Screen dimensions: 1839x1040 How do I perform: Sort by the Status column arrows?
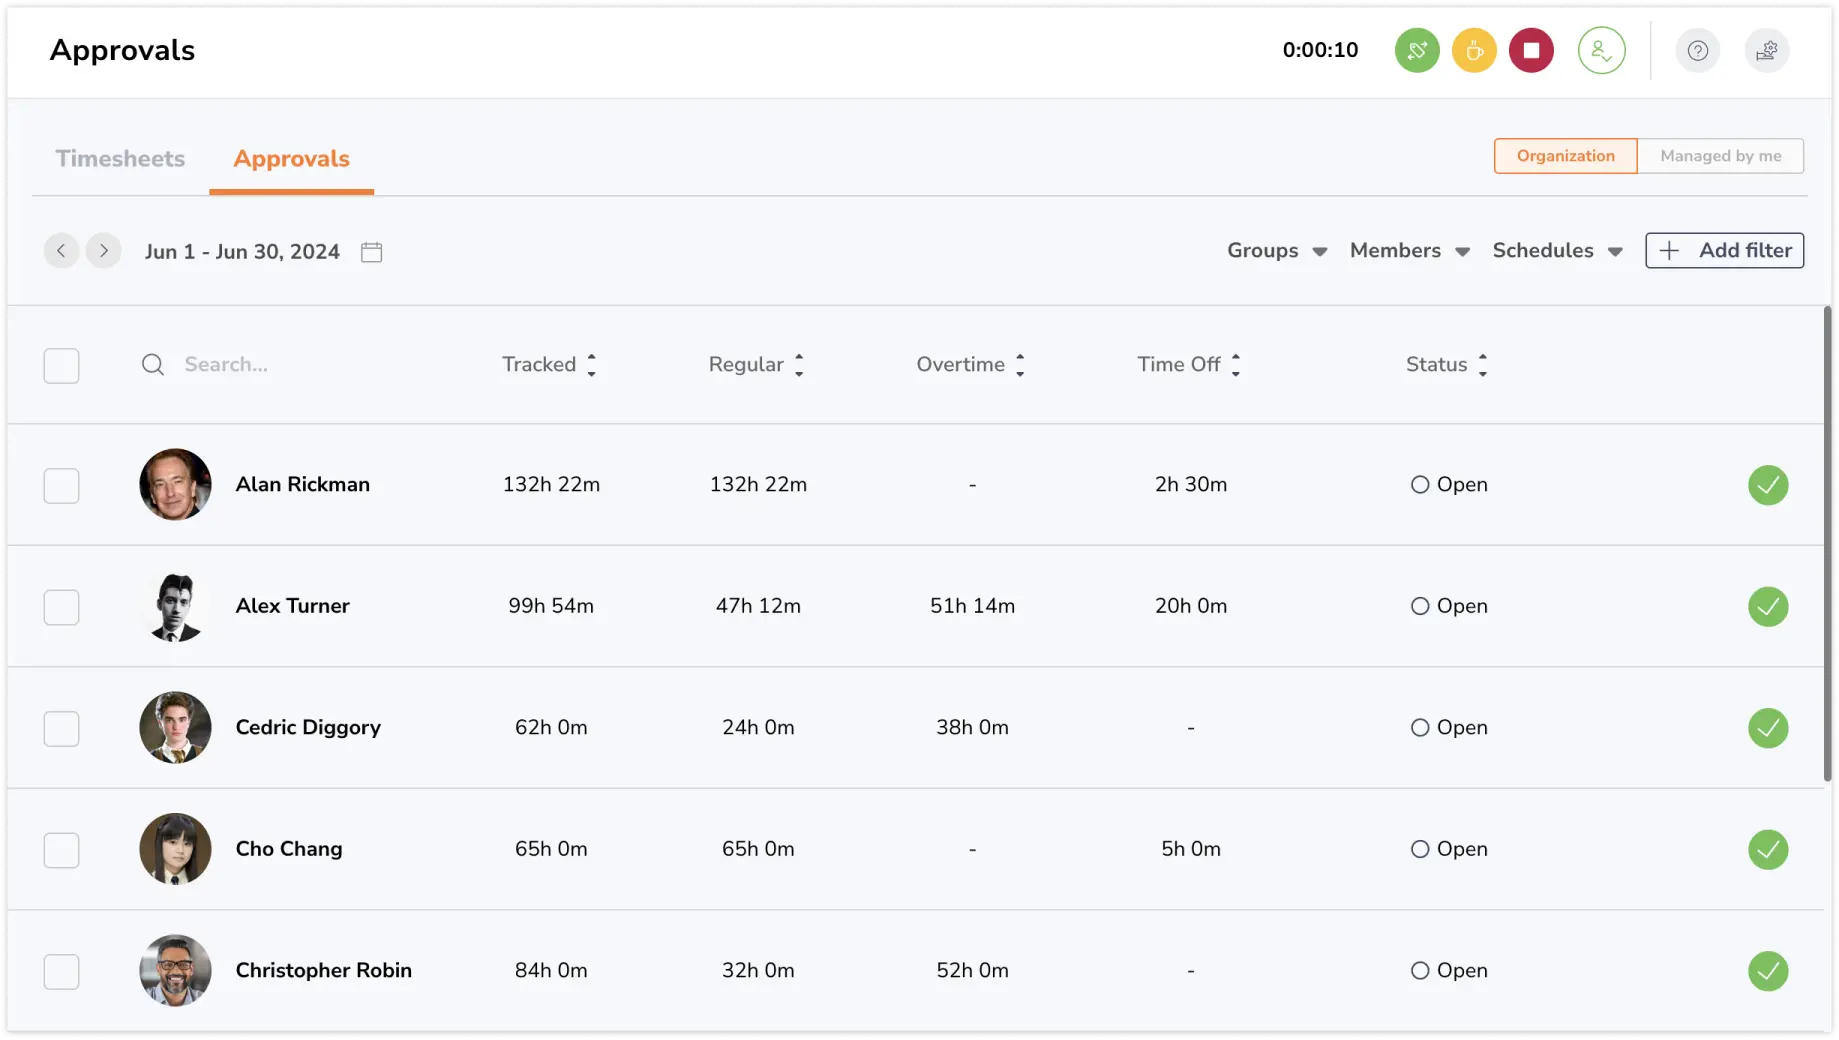[1482, 365]
